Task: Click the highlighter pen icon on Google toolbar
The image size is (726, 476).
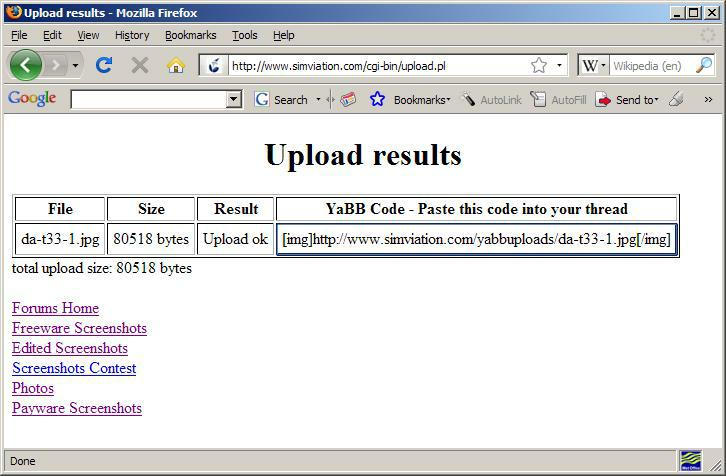Action: click(x=676, y=99)
